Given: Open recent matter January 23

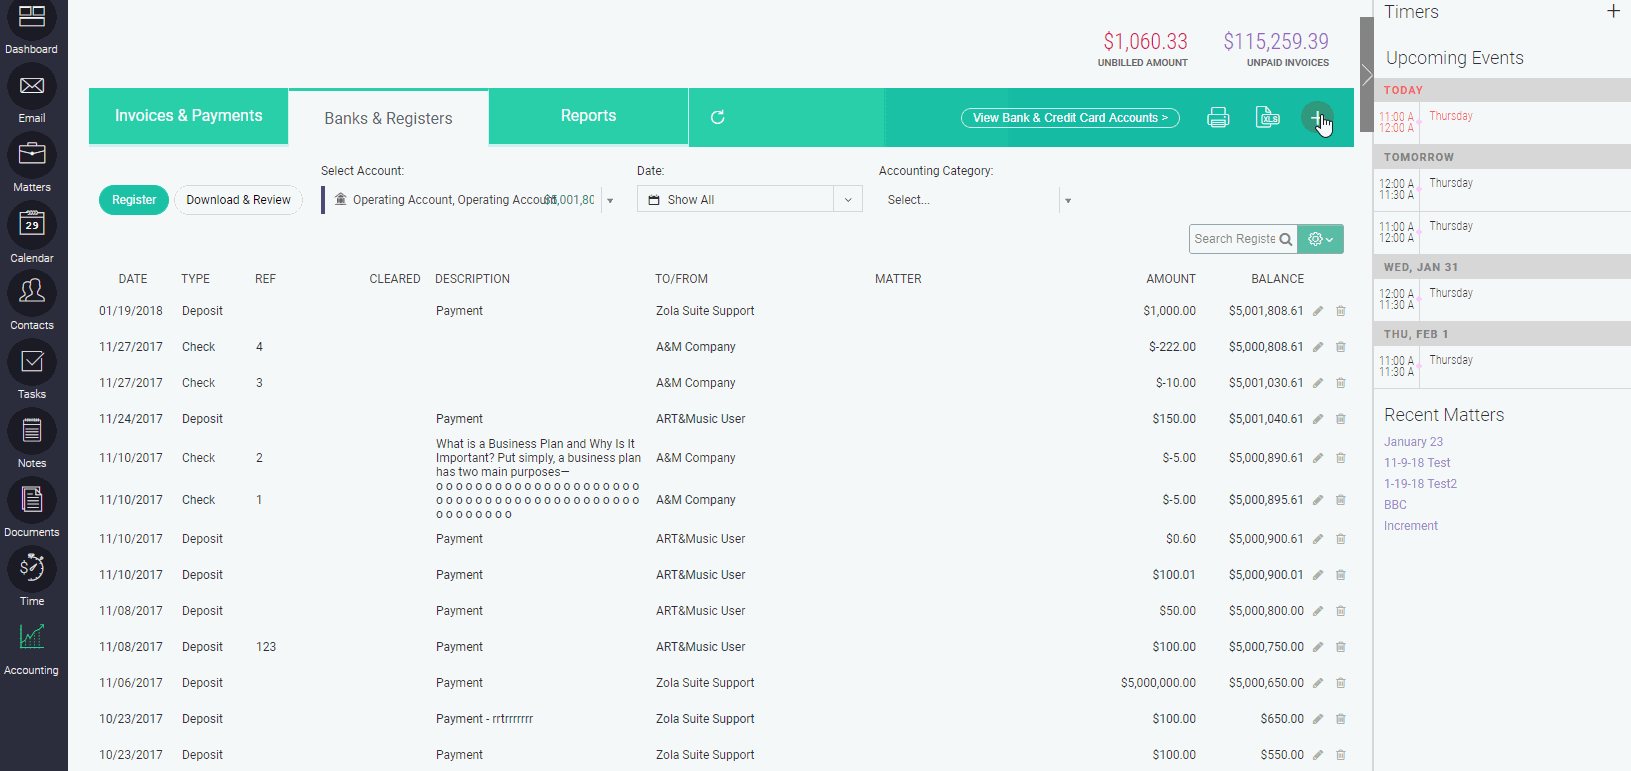Looking at the screenshot, I should pyautogui.click(x=1413, y=442).
